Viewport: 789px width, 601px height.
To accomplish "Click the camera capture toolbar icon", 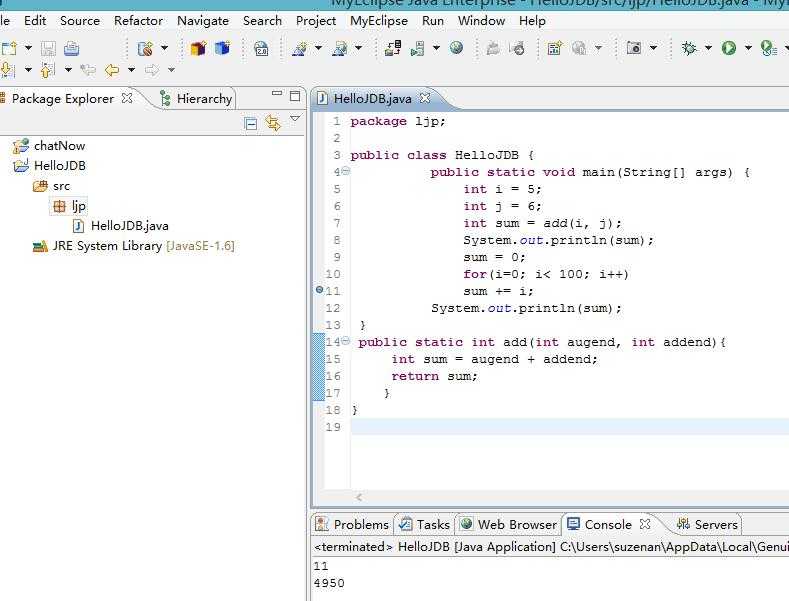I will (634, 48).
